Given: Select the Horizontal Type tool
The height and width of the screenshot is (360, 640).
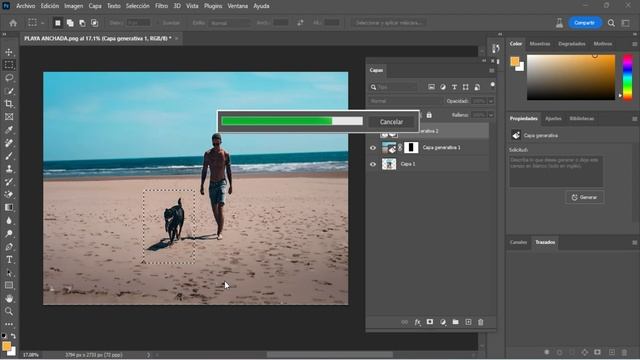Looking at the screenshot, I should pyautogui.click(x=9, y=260).
